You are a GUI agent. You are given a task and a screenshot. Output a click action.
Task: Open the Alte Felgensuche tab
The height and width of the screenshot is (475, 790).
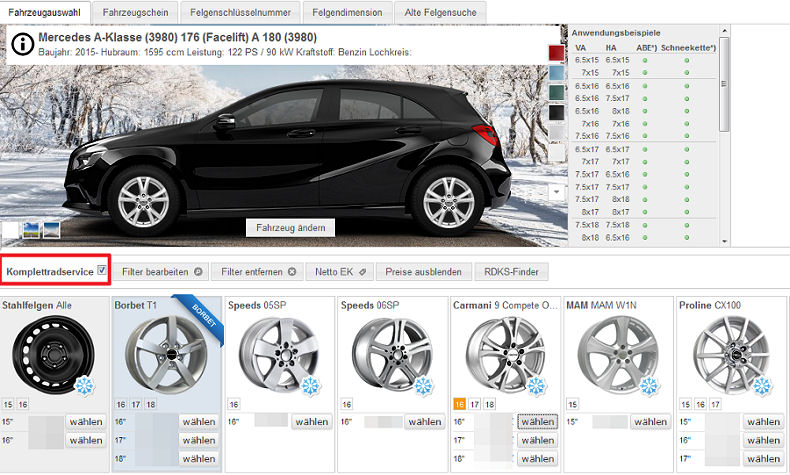(440, 13)
